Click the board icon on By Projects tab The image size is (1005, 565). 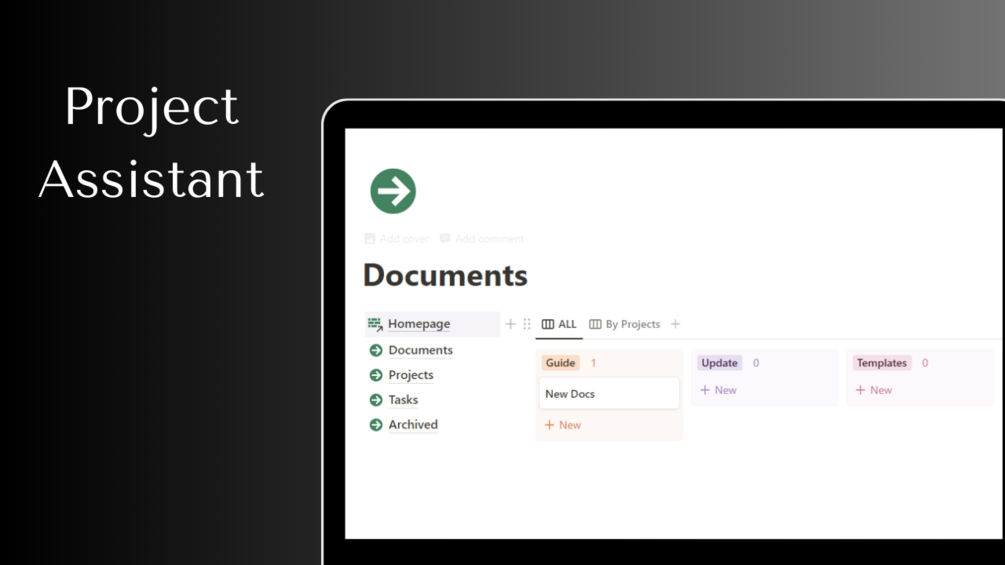(x=595, y=324)
